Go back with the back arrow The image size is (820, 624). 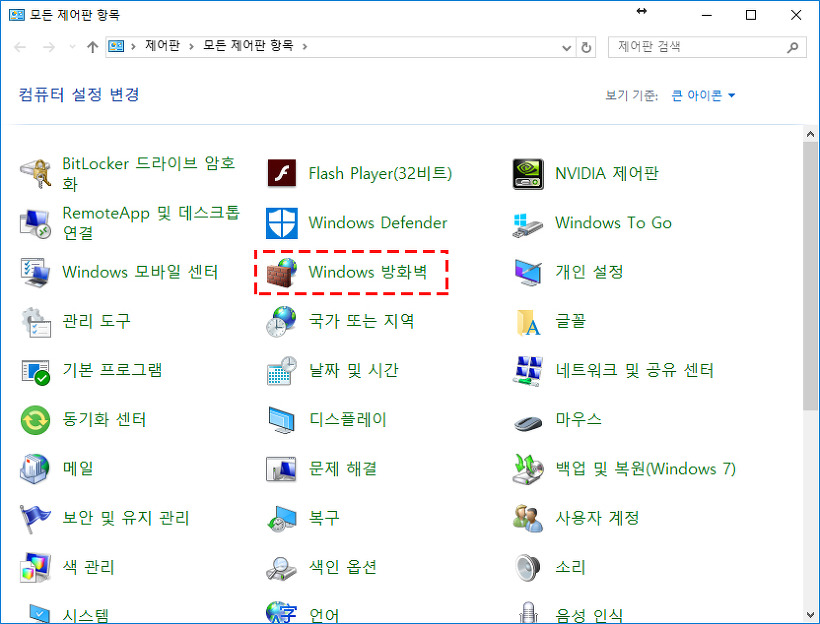click(x=20, y=48)
